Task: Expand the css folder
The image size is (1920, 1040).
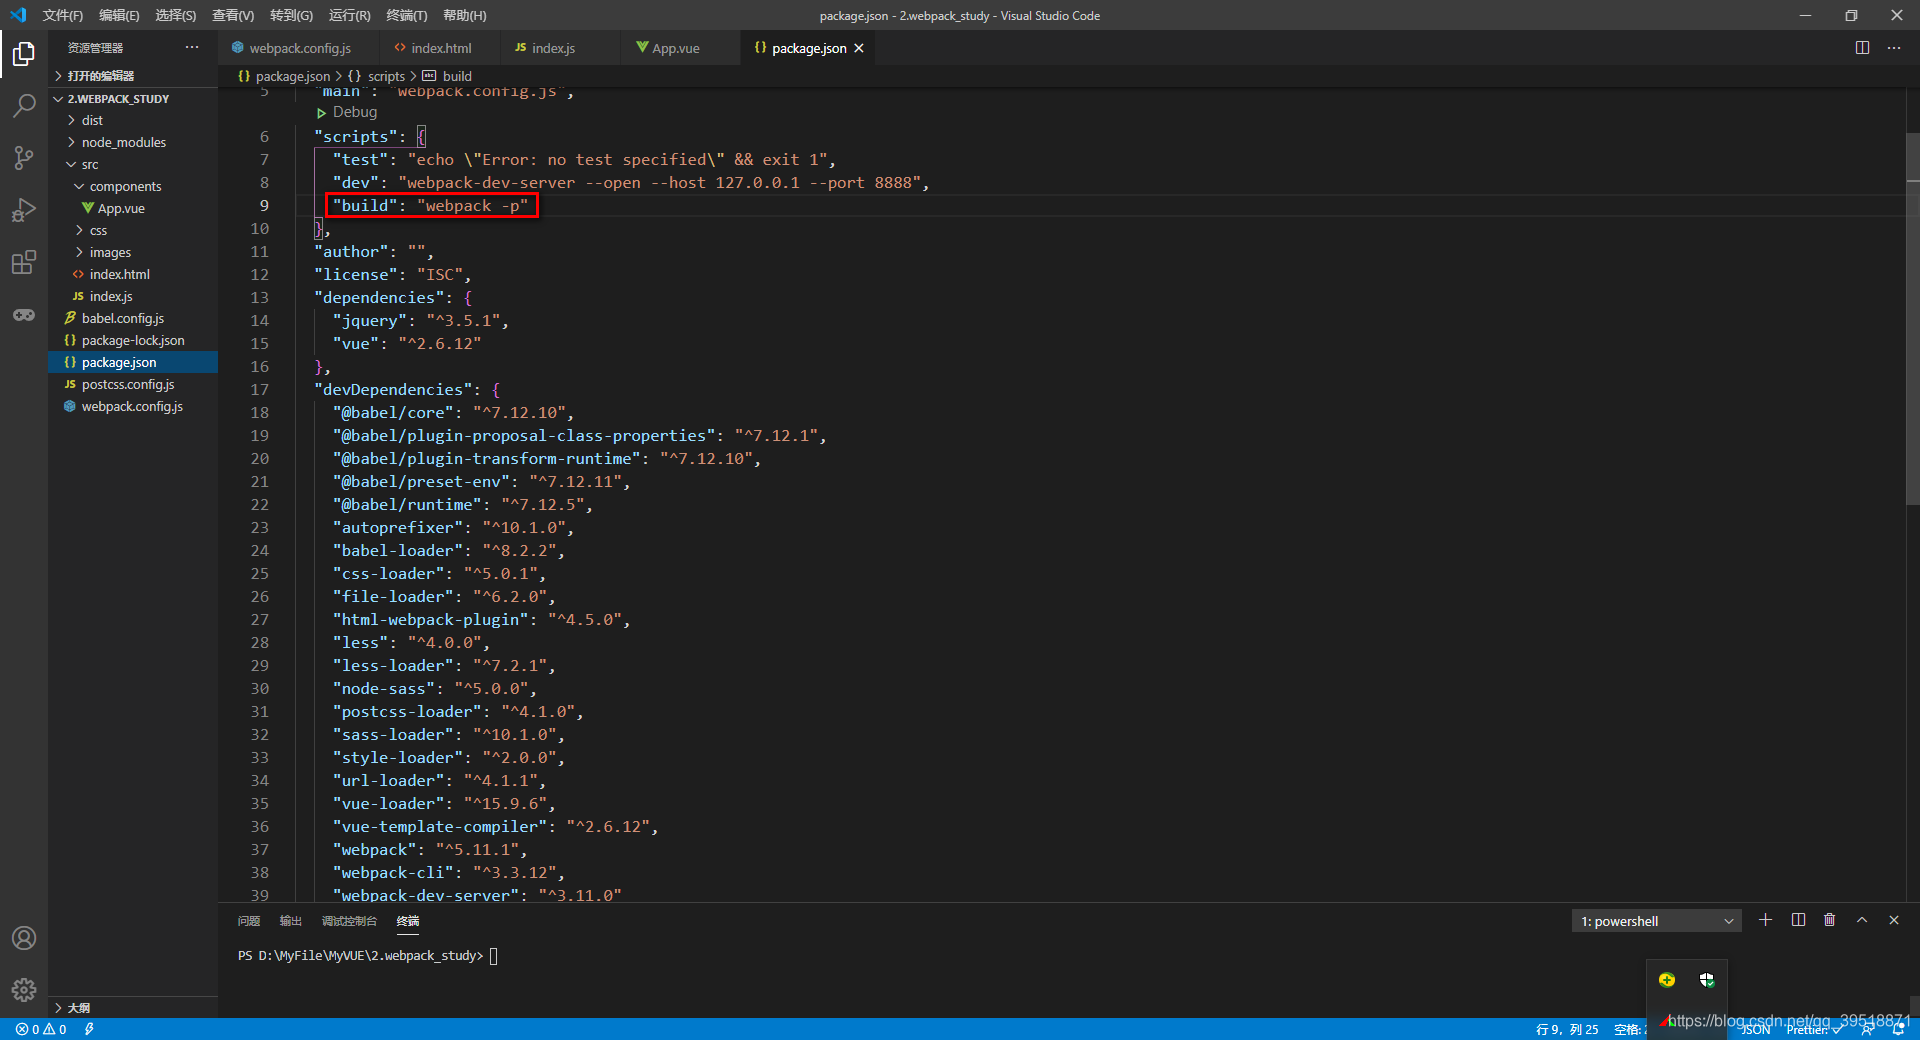Action: pos(133,230)
